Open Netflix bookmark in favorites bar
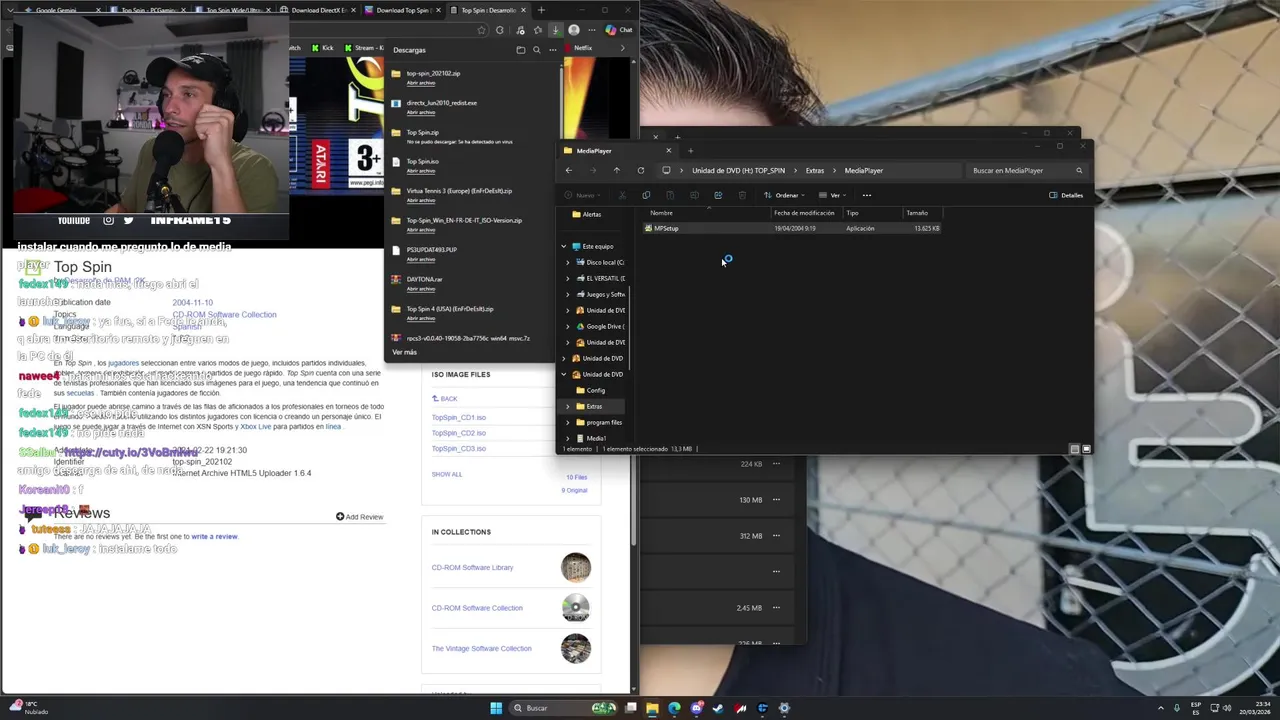 point(579,48)
